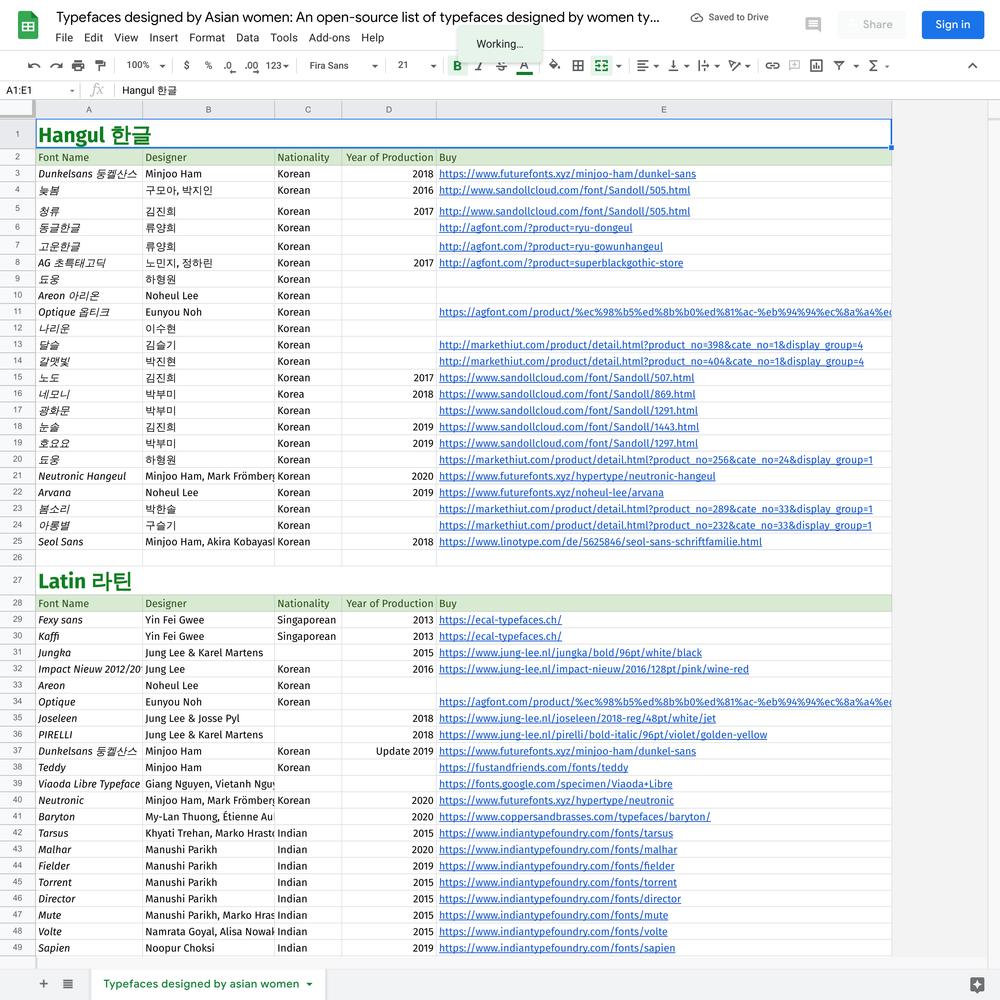Open the borders menu
The image size is (1000, 1000).
pyautogui.click(x=578, y=66)
